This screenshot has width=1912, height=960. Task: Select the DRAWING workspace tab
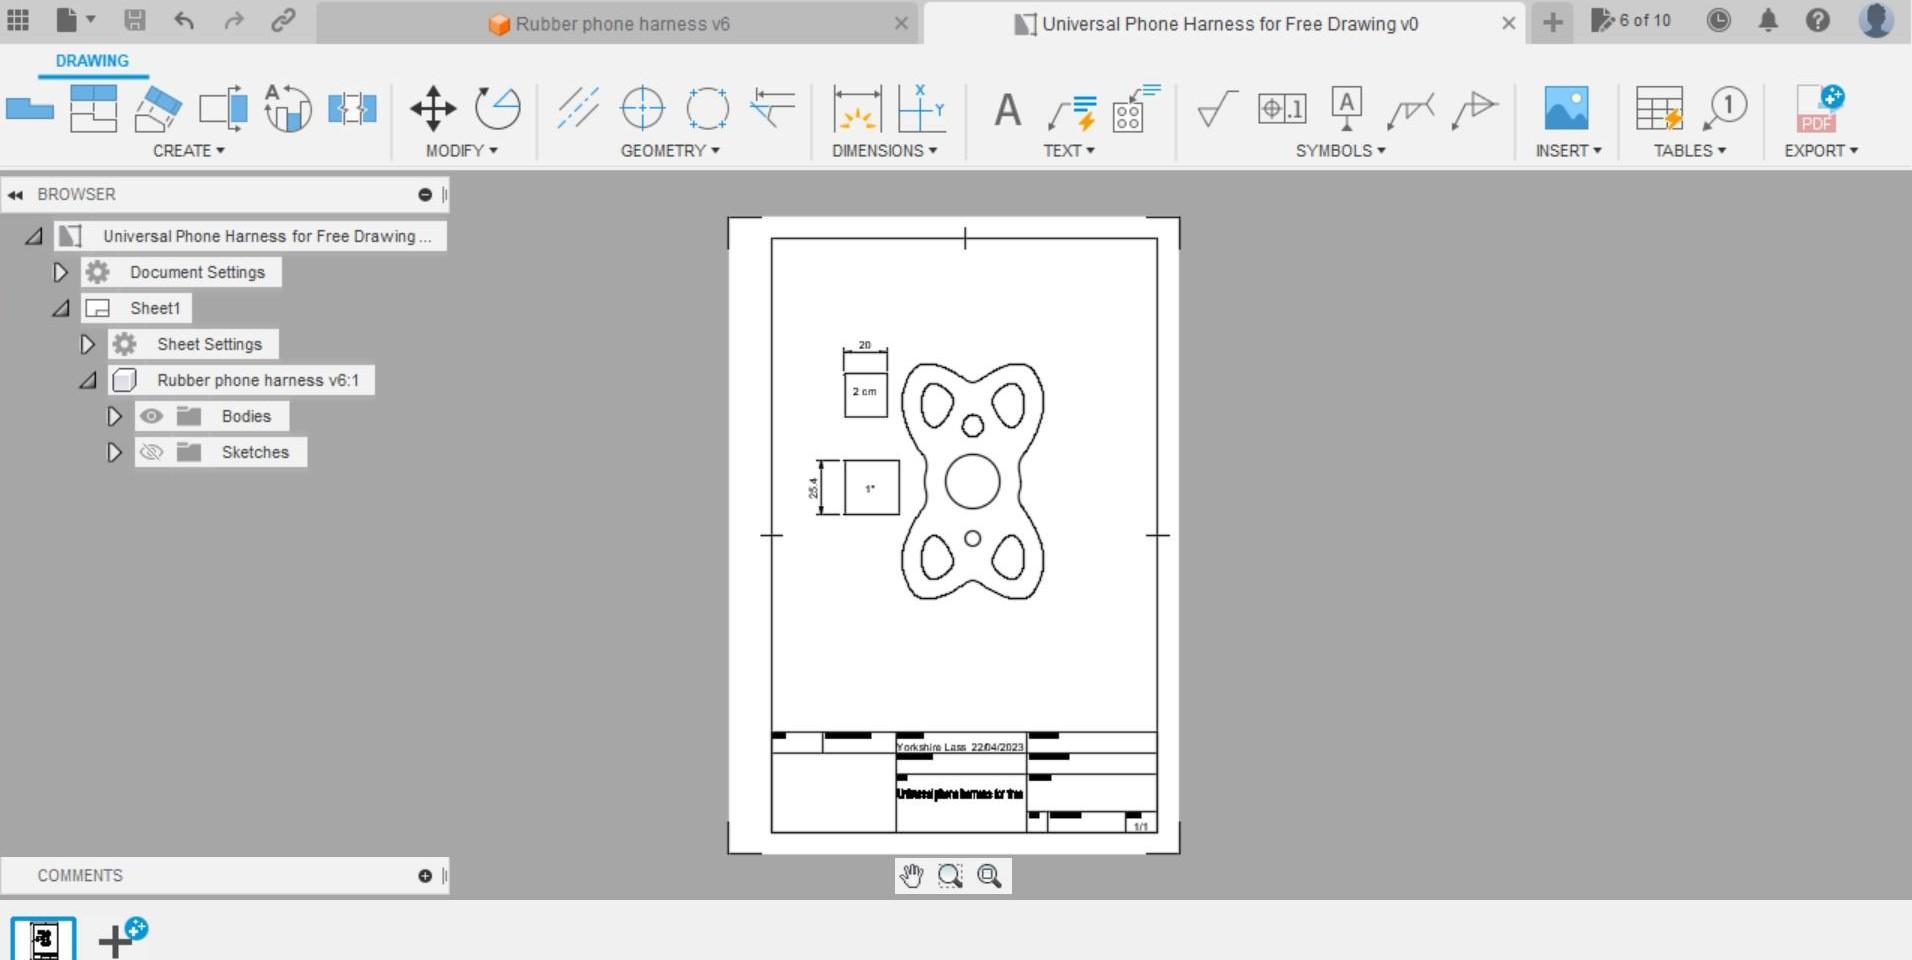coord(92,61)
